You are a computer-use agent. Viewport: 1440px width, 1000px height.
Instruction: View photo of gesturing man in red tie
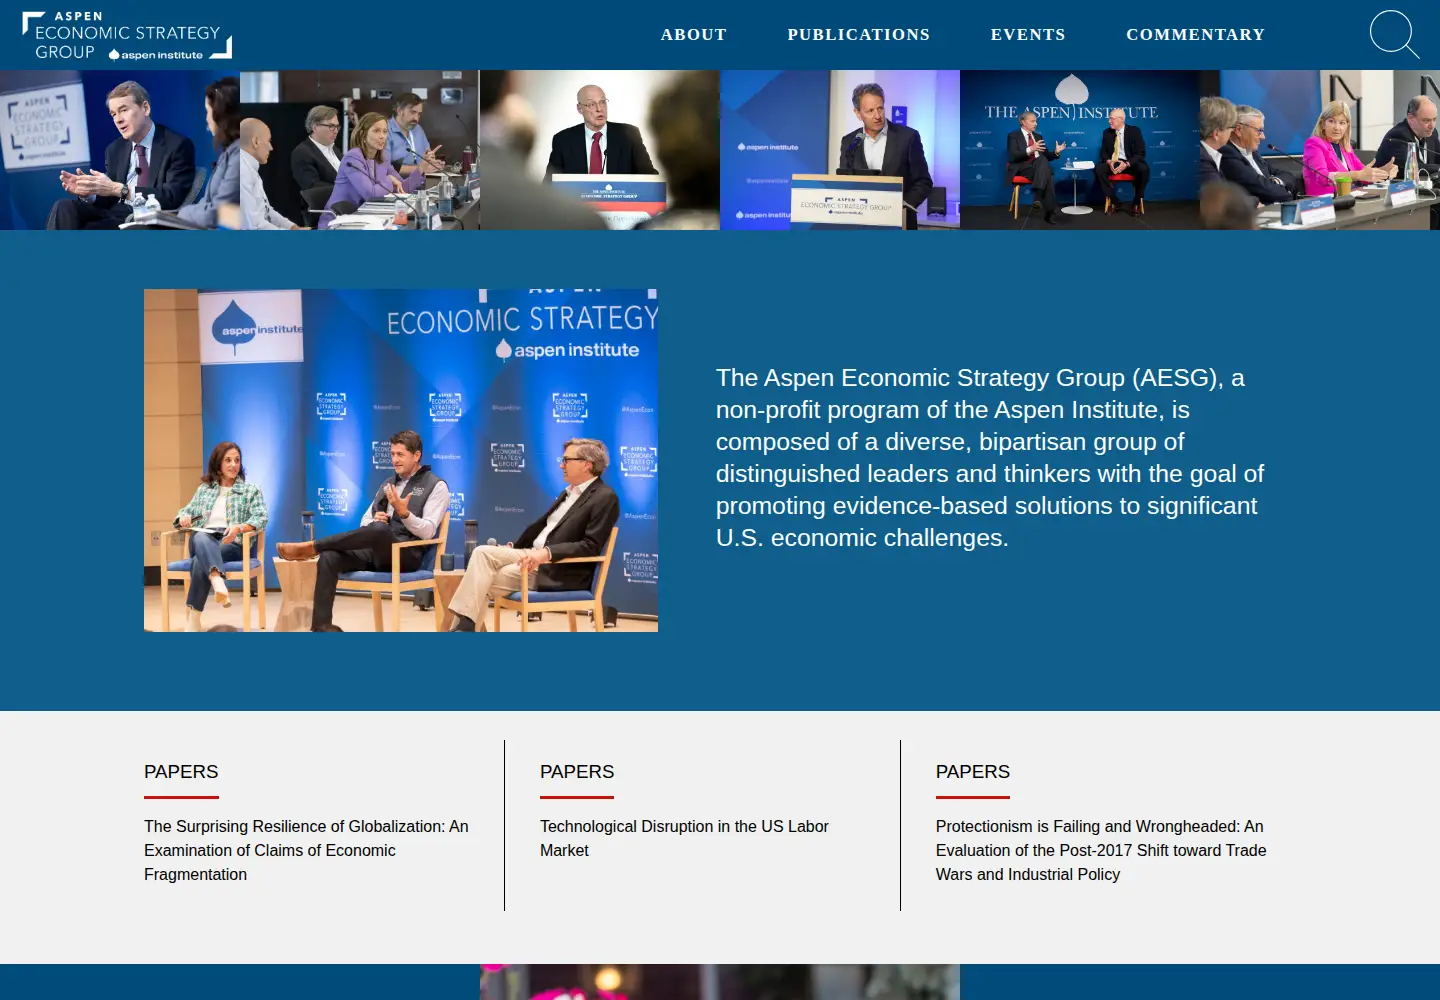(x=120, y=150)
